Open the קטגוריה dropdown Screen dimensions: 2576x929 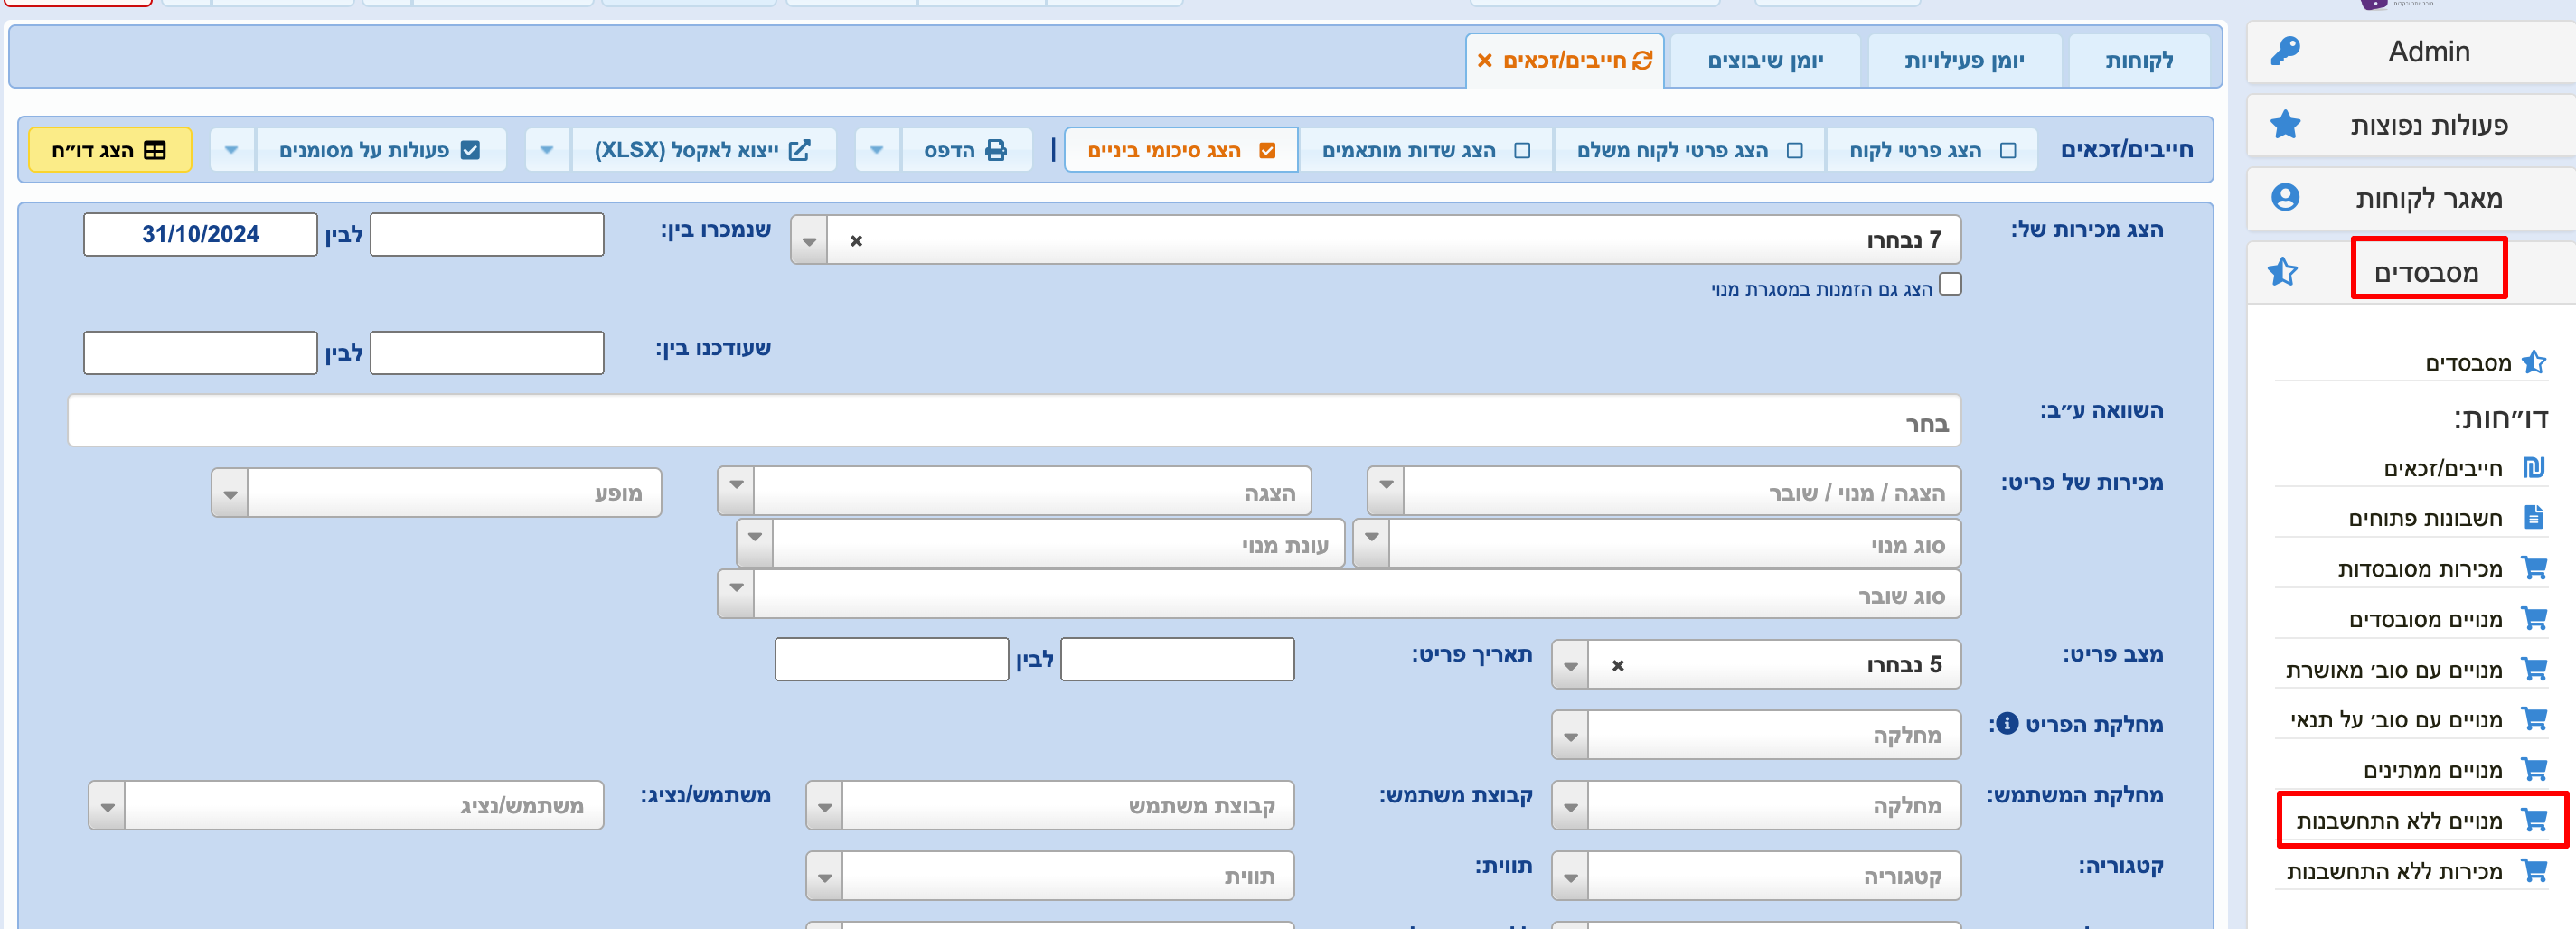click(x=1571, y=877)
